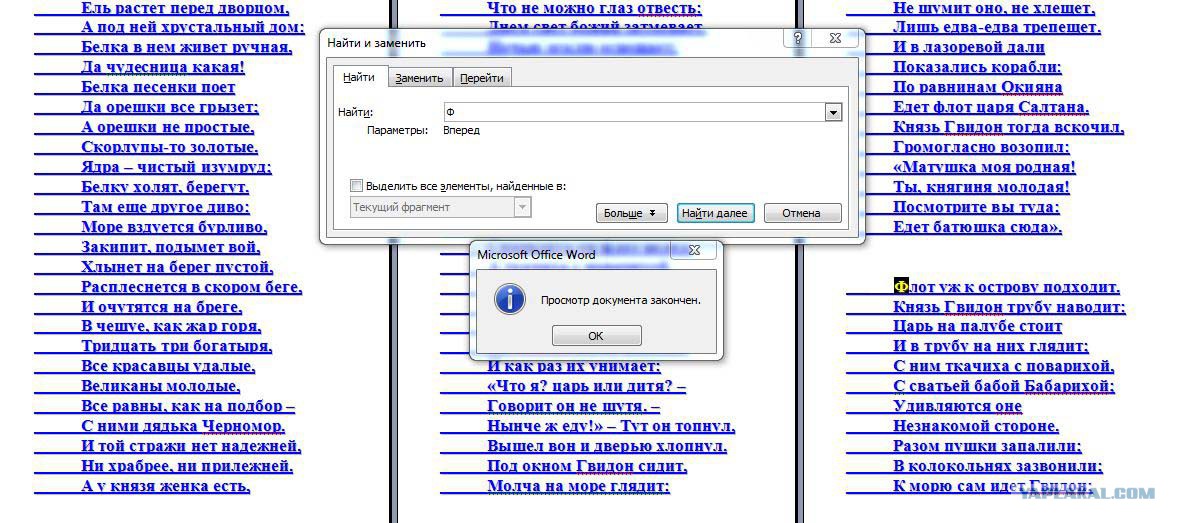Expand options with the Больше button

(x=631, y=213)
